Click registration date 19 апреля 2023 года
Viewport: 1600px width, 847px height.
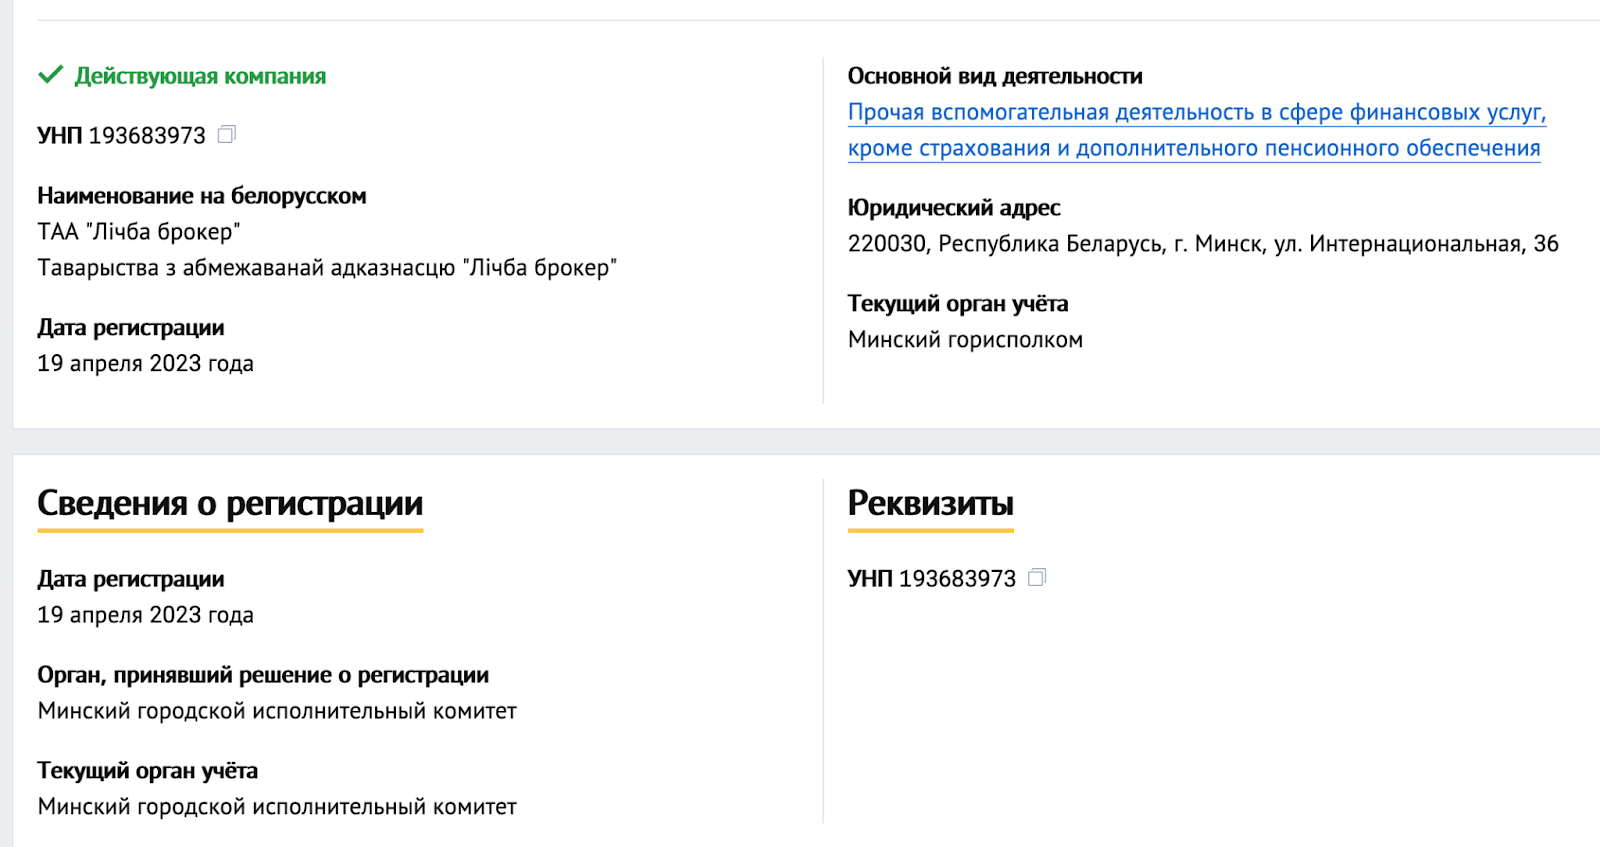tap(146, 363)
